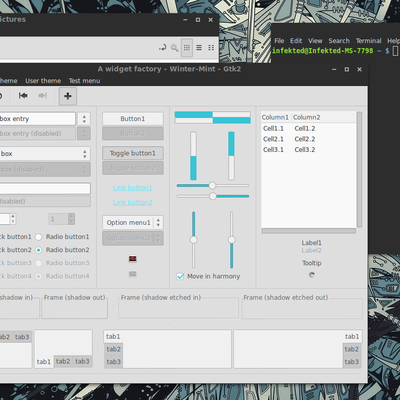Click the terminal prompt line
Screen dimensions: 400x400
(x=335, y=51)
